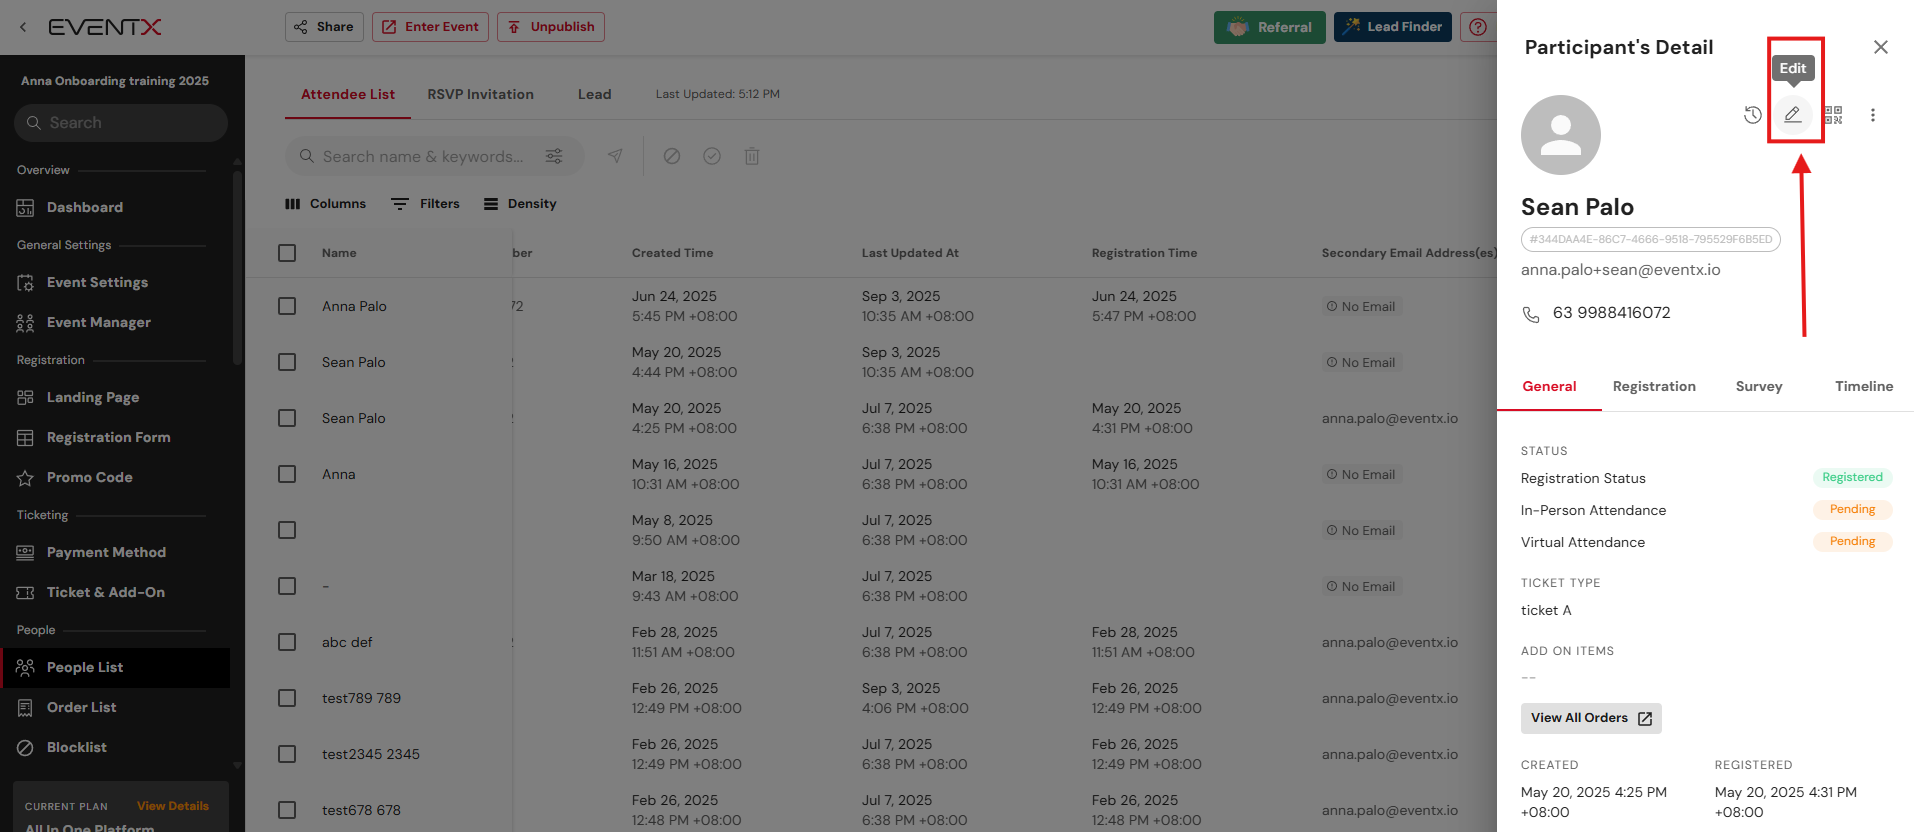1914x832 pixels.
Task: Click the search filter sliders icon
Action: click(x=554, y=156)
